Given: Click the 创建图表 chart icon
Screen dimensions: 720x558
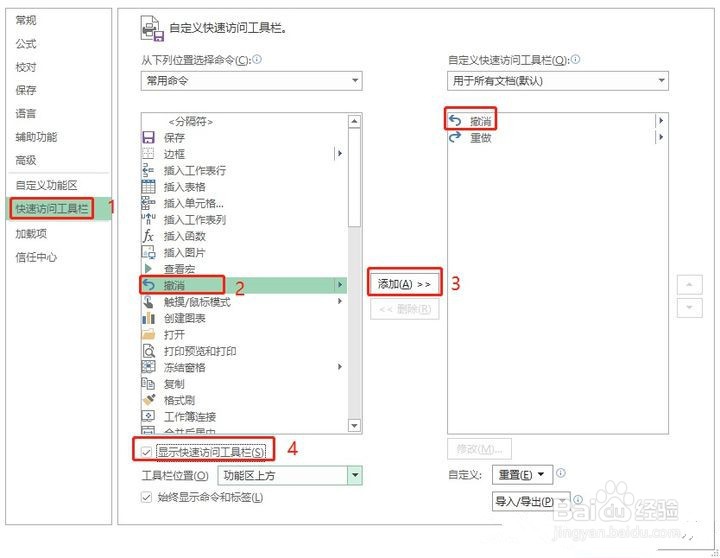Looking at the screenshot, I should (x=148, y=318).
